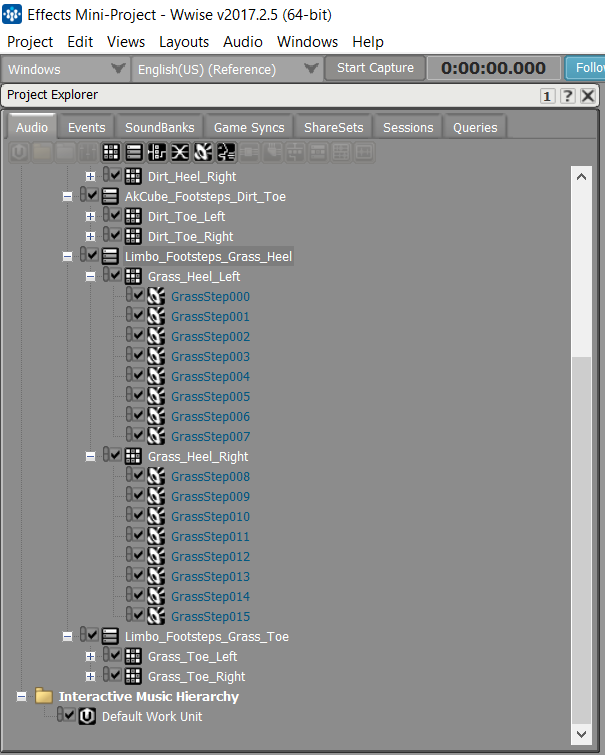605x755 pixels.
Task: Switch to the Game Syncs tab
Action: click(x=249, y=127)
